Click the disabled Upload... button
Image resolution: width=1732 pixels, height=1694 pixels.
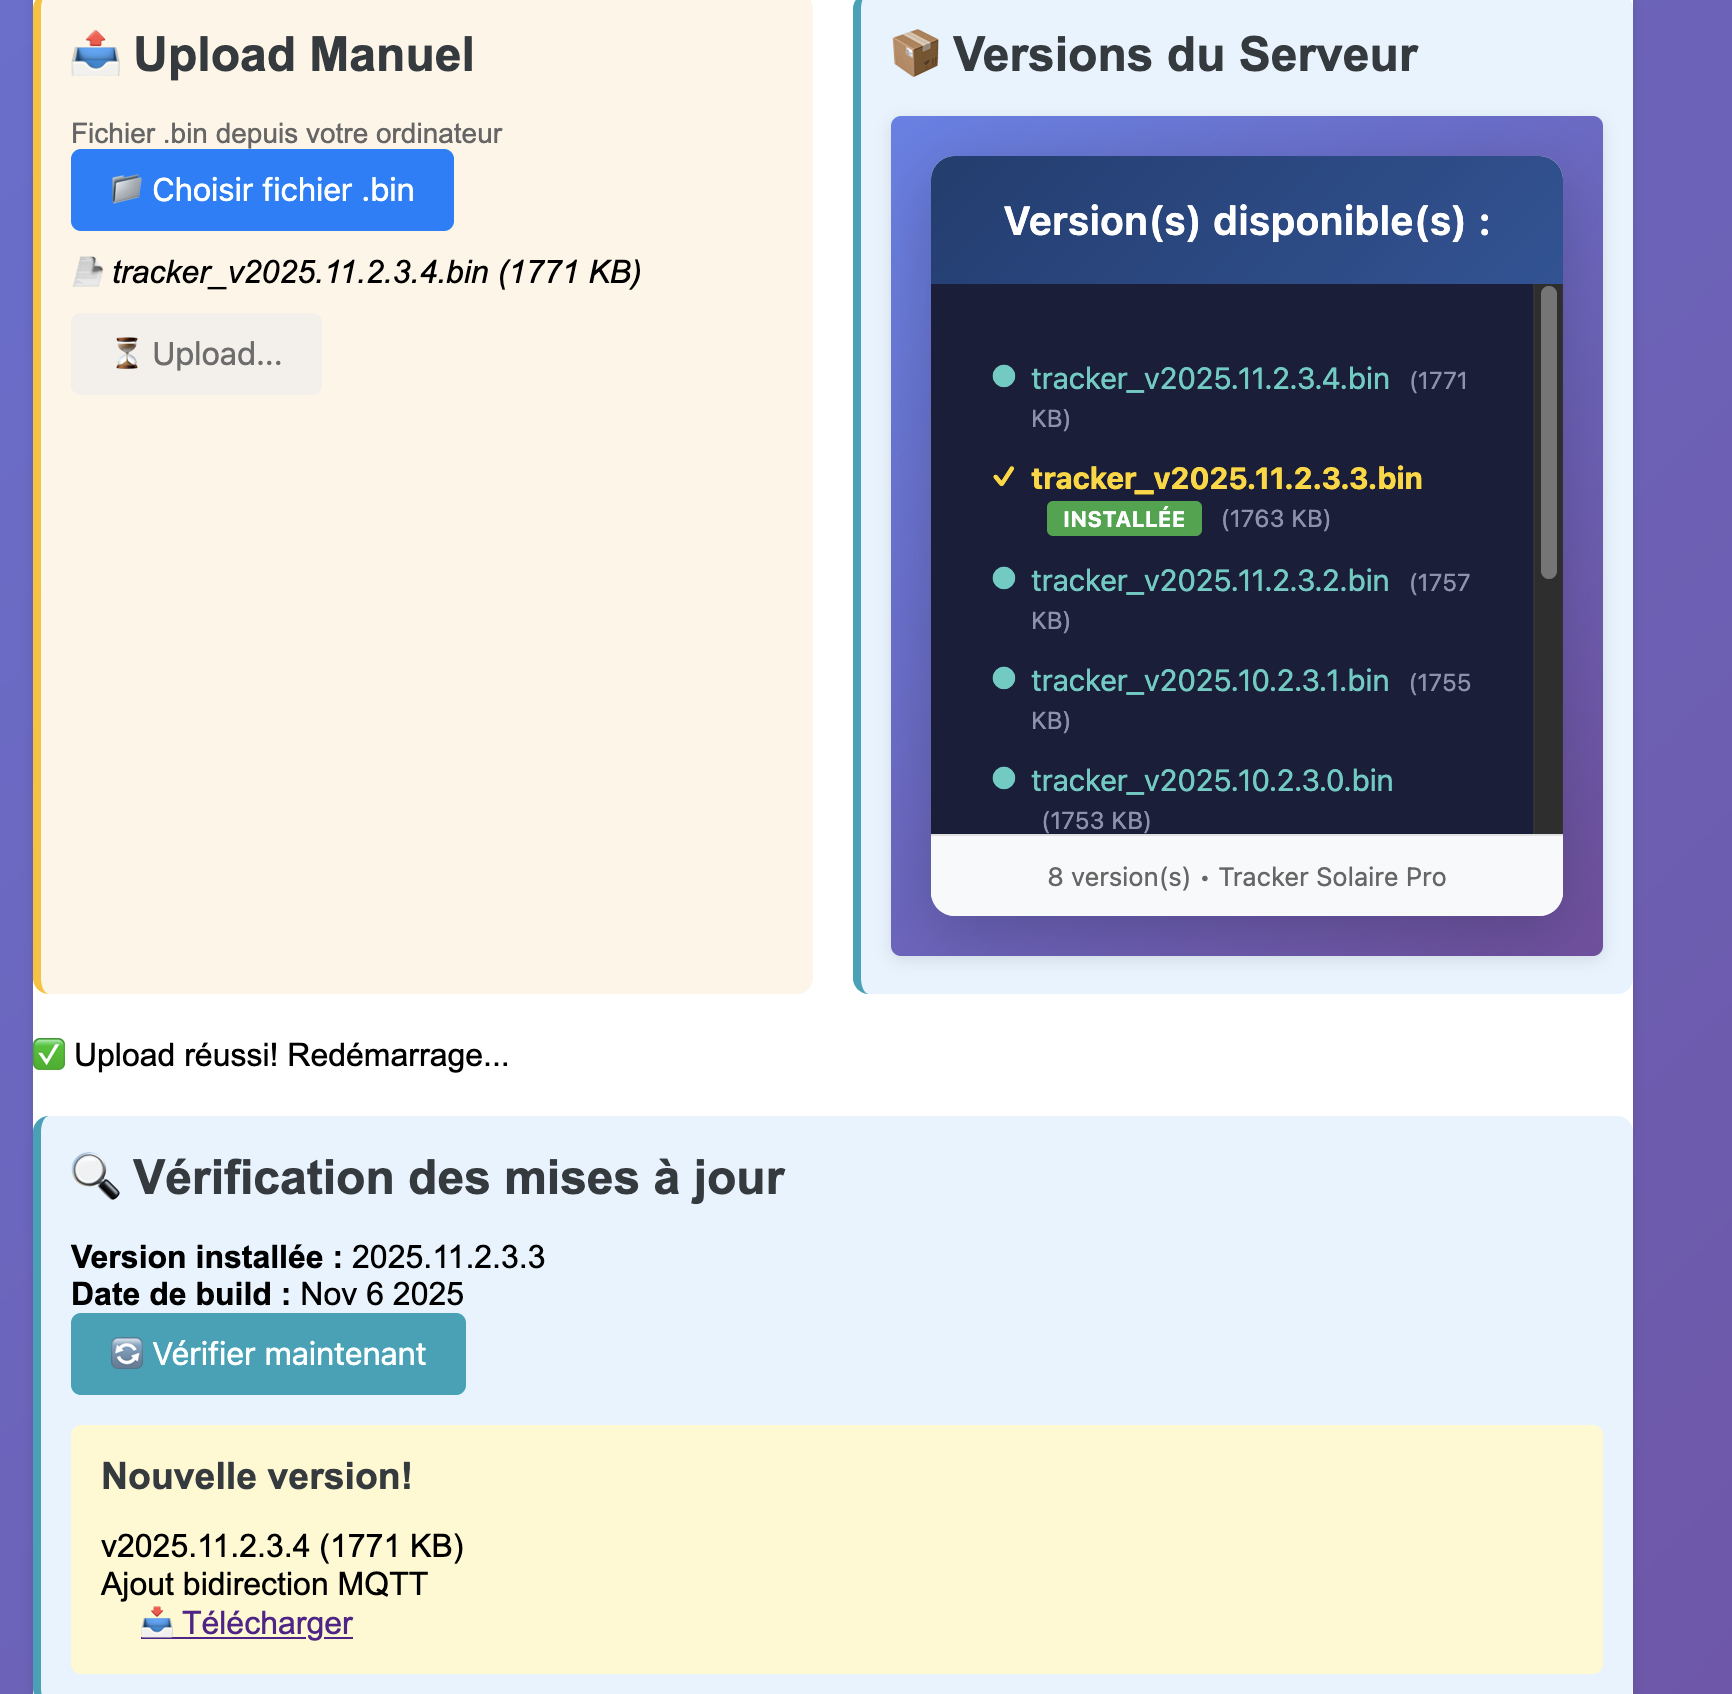(196, 354)
